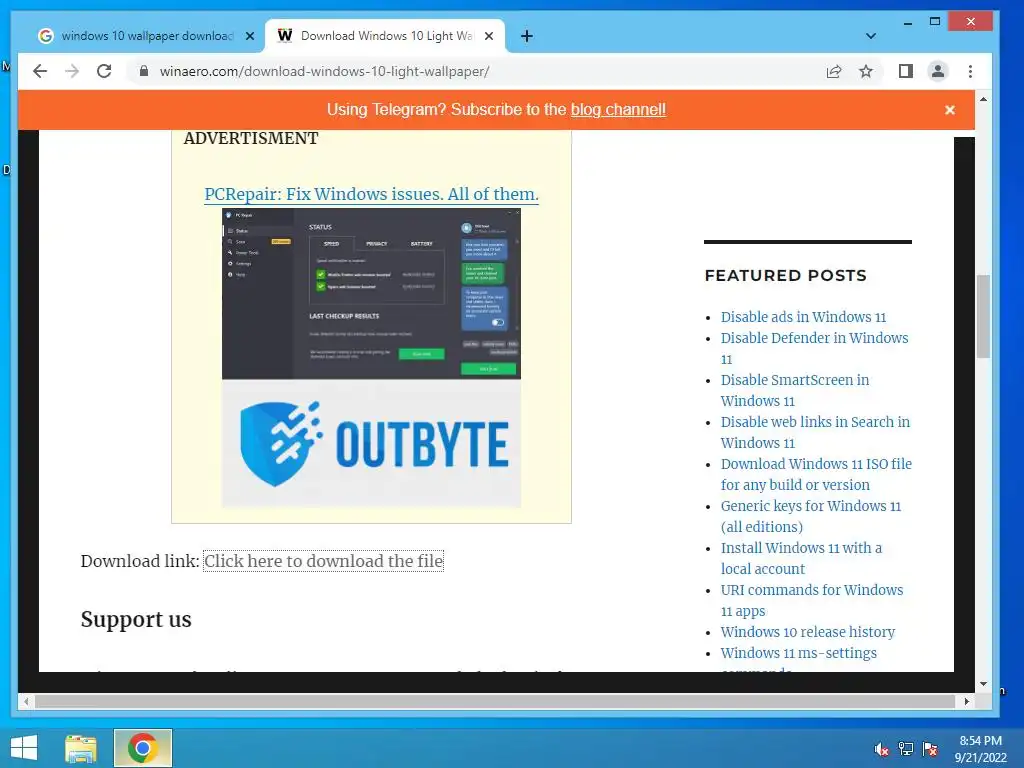The width and height of the screenshot is (1024, 768).
Task: Click the ADVERTISMENT label
Action: pyautogui.click(x=251, y=138)
